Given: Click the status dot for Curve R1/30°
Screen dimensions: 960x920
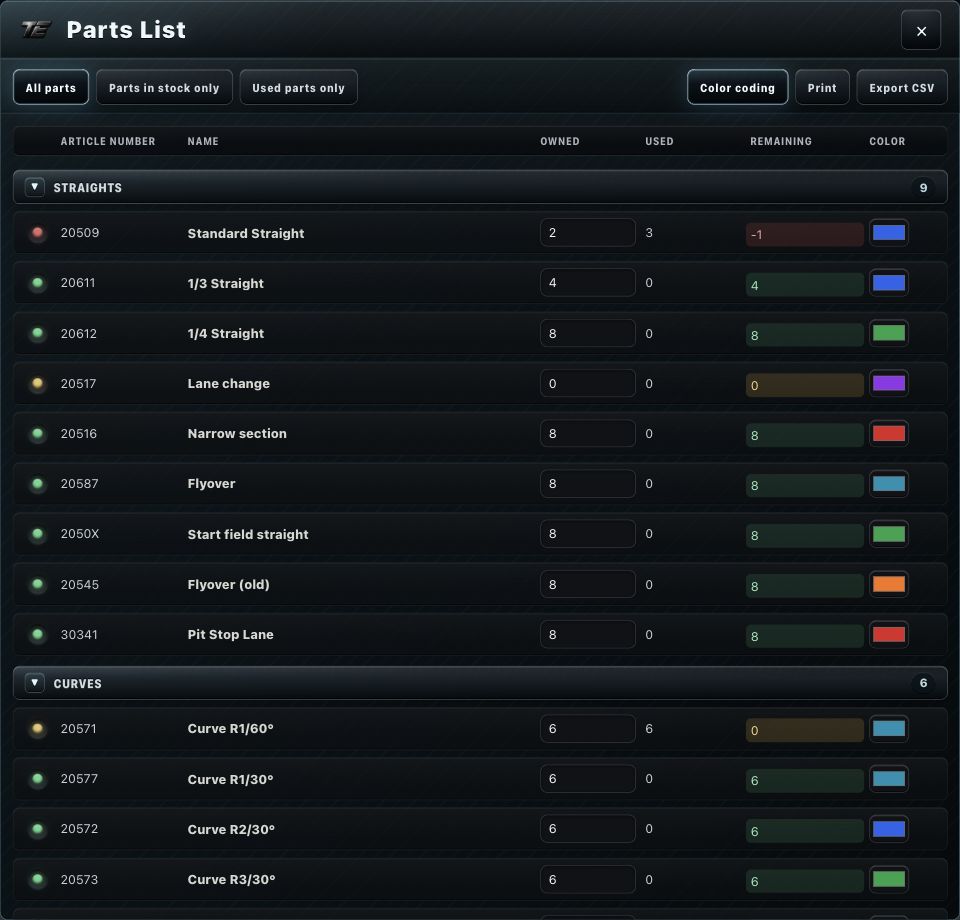Looking at the screenshot, I should tap(37, 779).
